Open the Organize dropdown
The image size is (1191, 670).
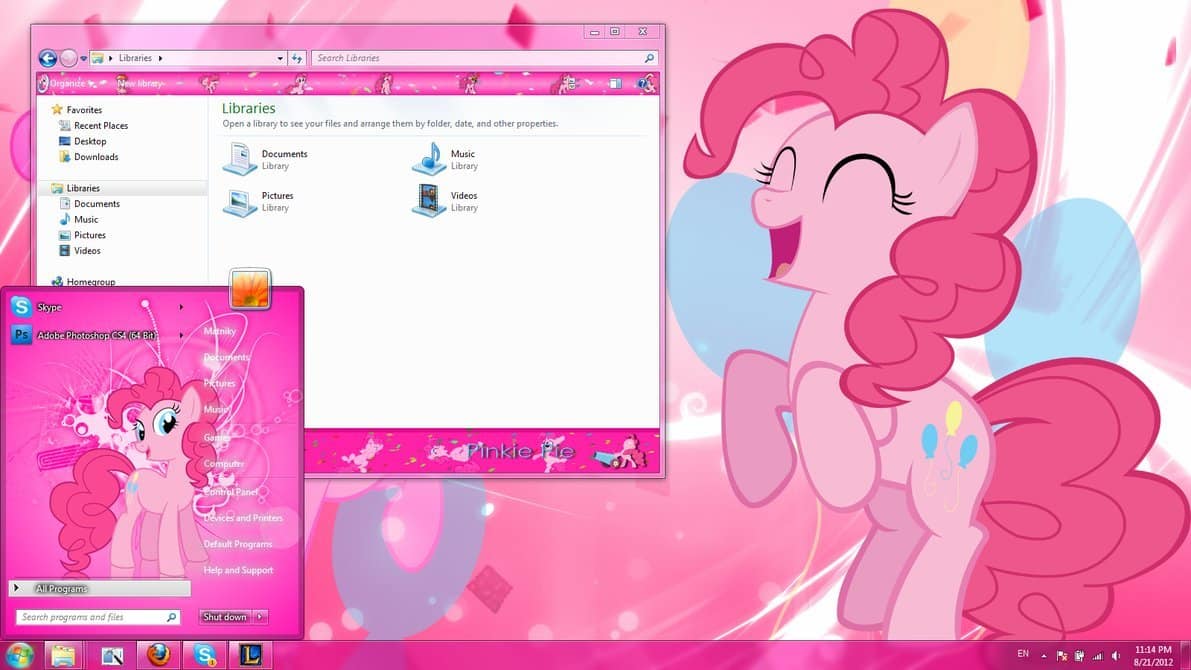click(x=68, y=83)
